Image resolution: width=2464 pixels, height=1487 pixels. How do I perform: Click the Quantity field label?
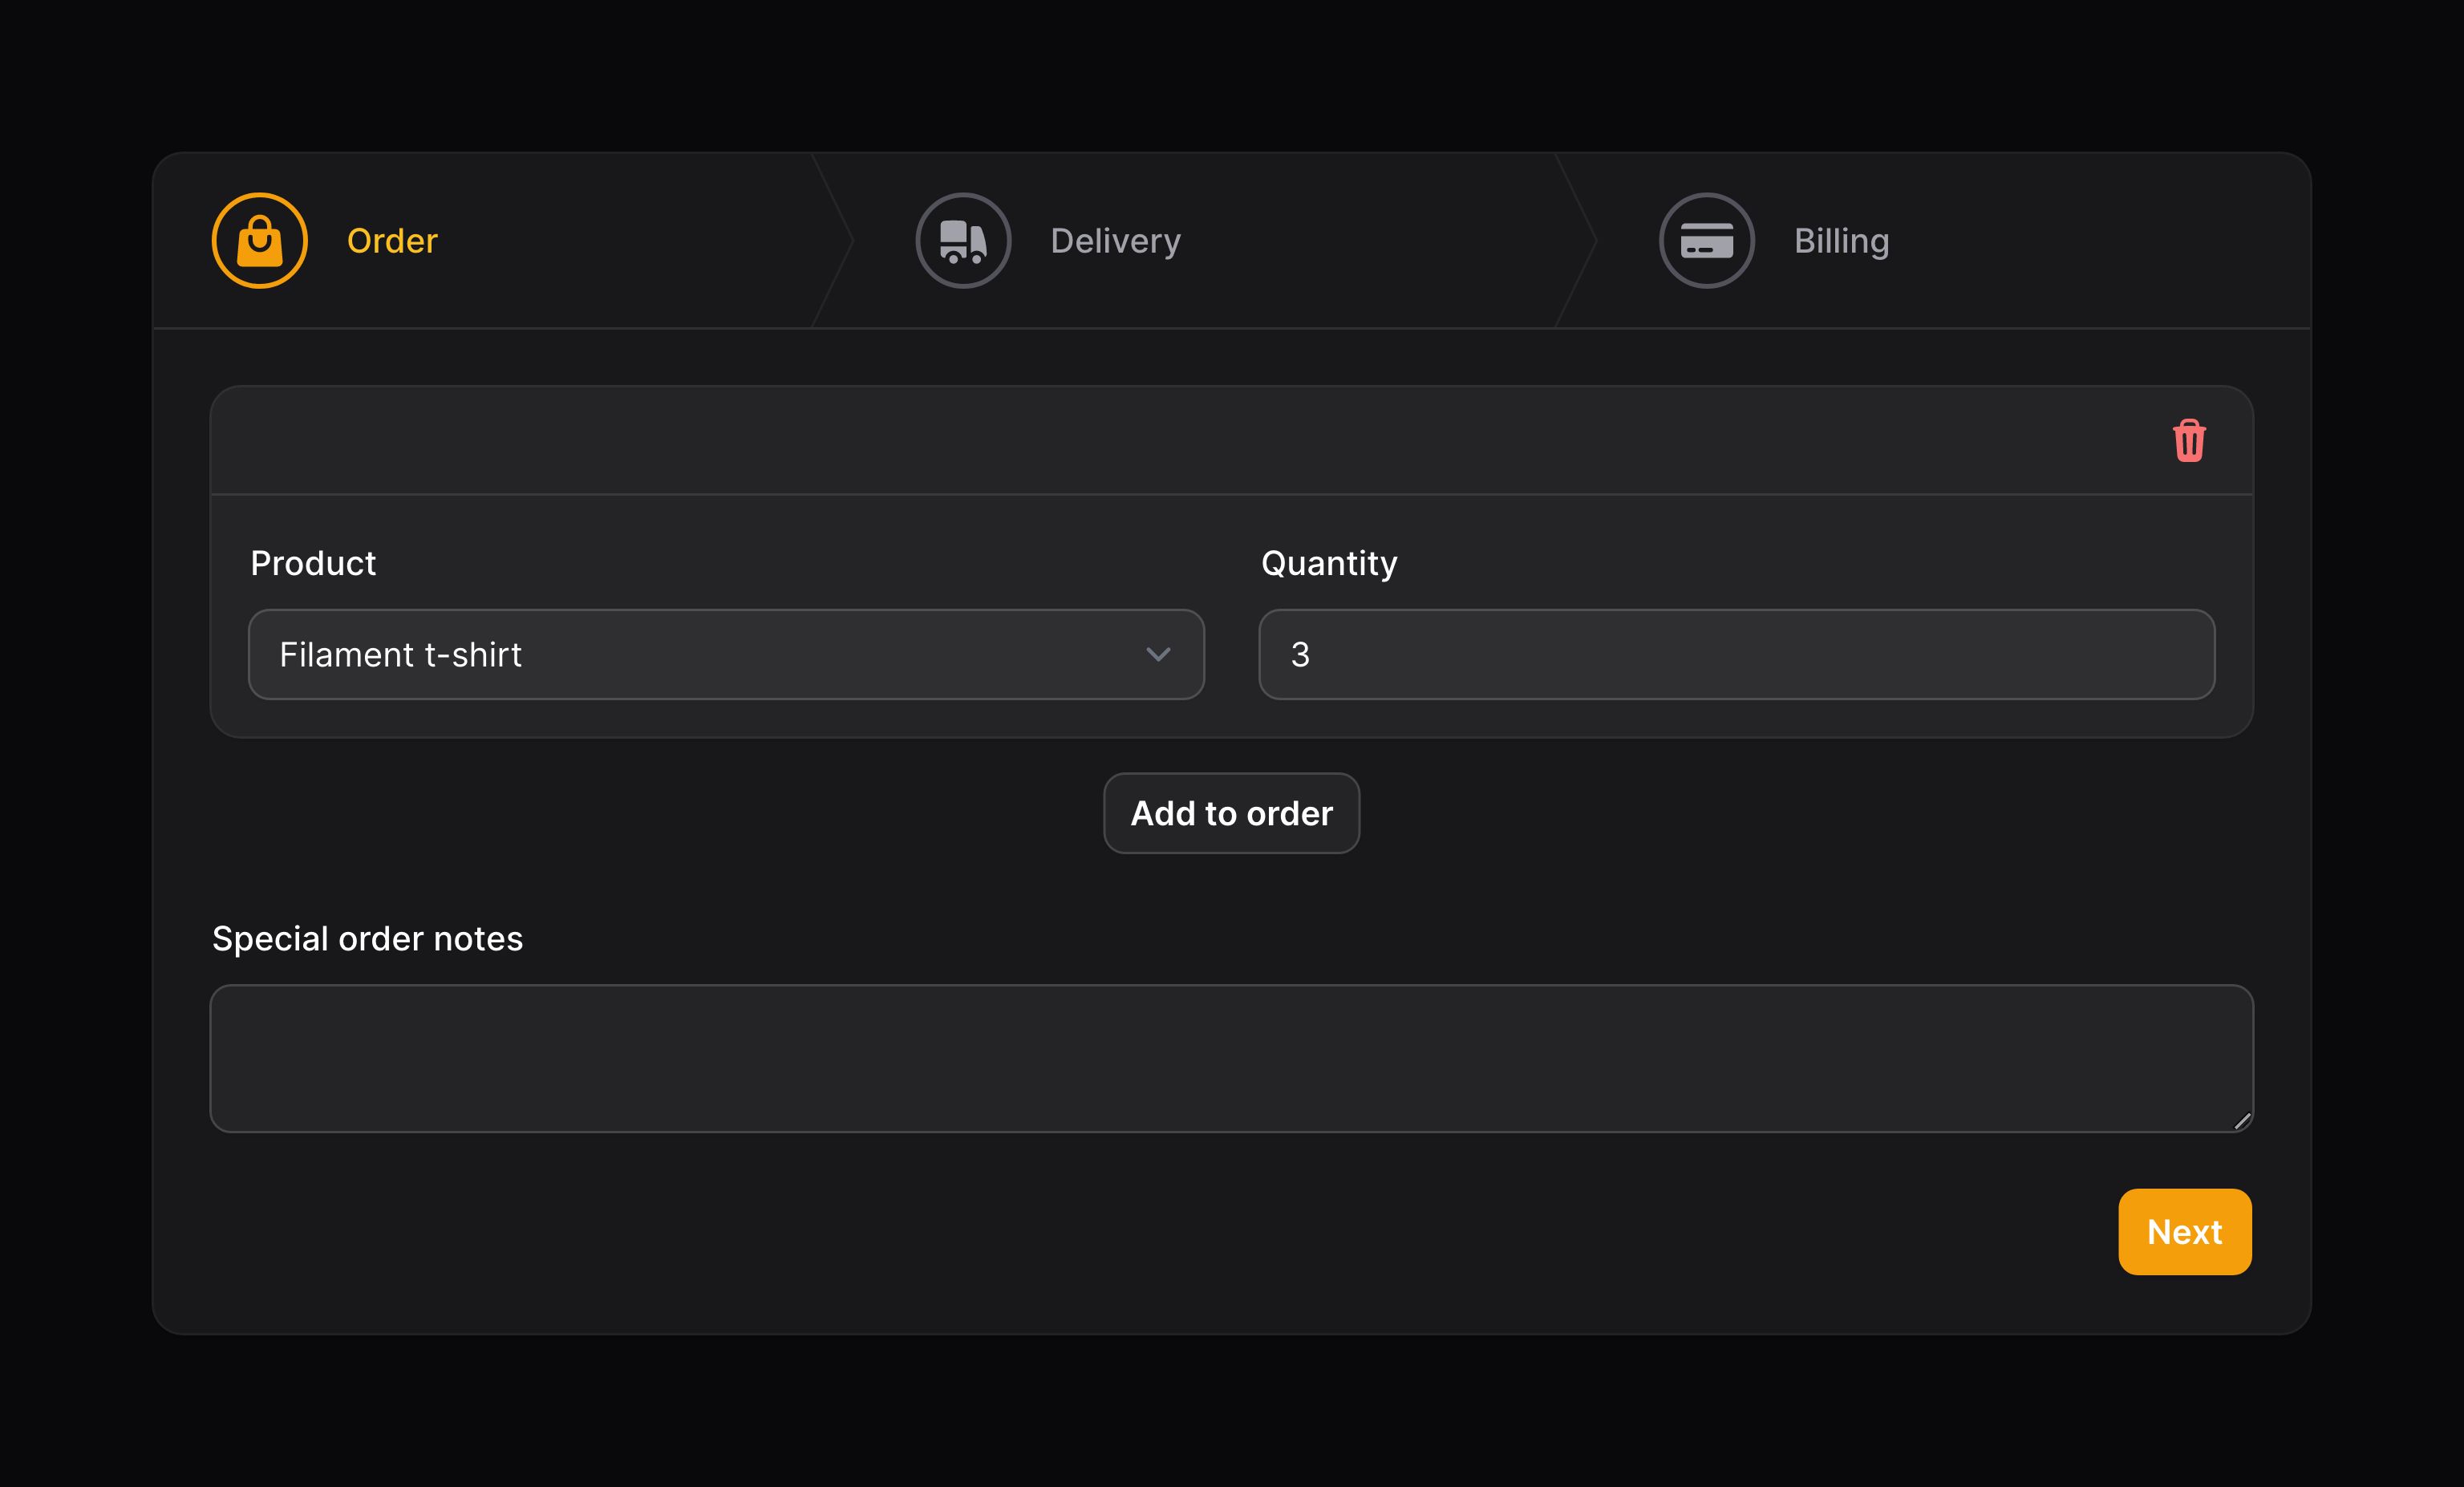pos(1329,564)
